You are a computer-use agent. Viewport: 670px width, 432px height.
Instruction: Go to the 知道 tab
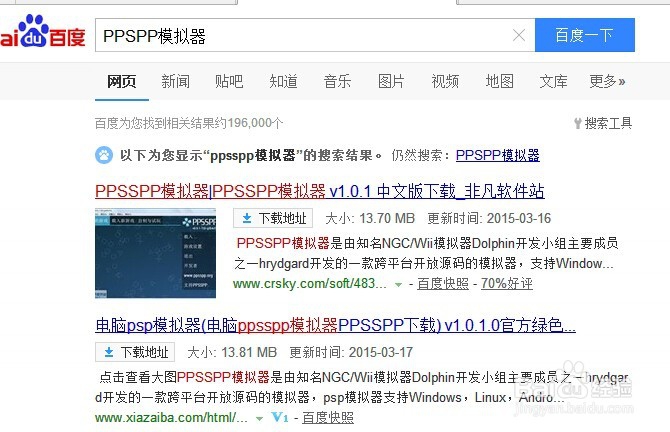tap(283, 81)
